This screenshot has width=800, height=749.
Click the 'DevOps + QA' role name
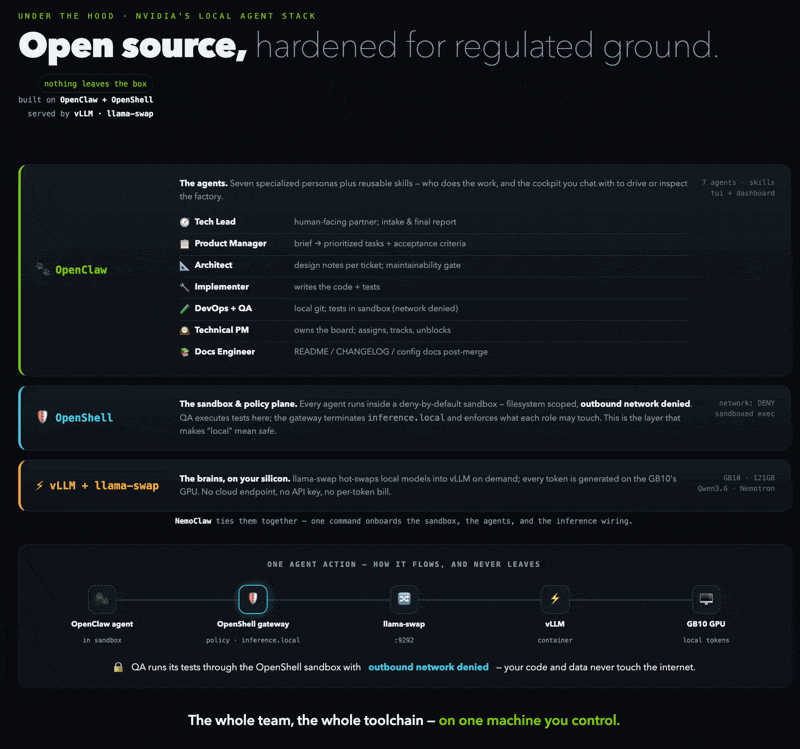pyautogui.click(x=223, y=308)
